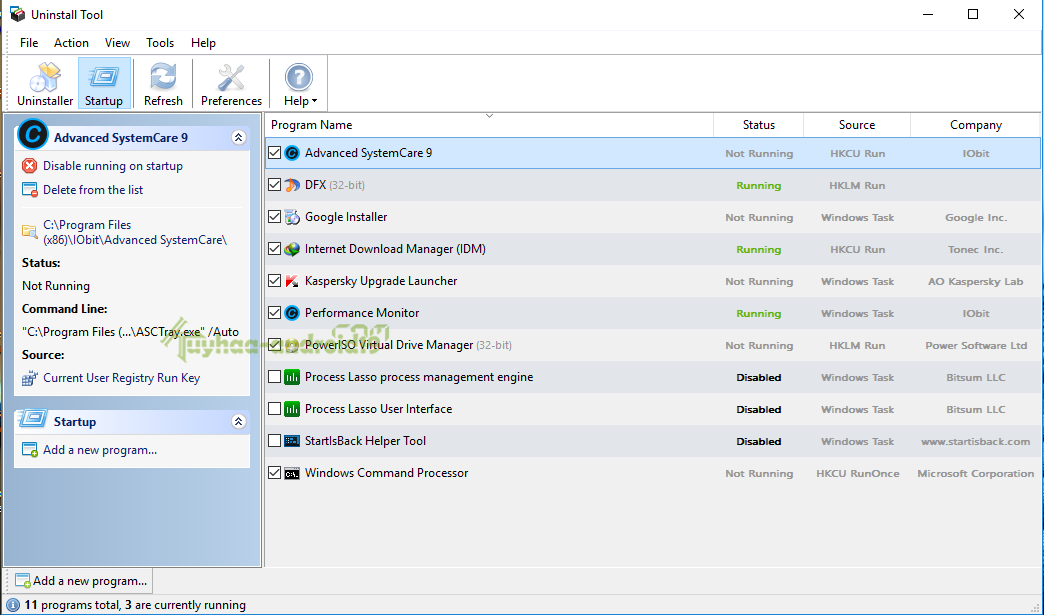Image resolution: width=1044 pixels, height=615 pixels.
Task: Click status bar programs total text
Action: pyautogui.click(x=135, y=605)
